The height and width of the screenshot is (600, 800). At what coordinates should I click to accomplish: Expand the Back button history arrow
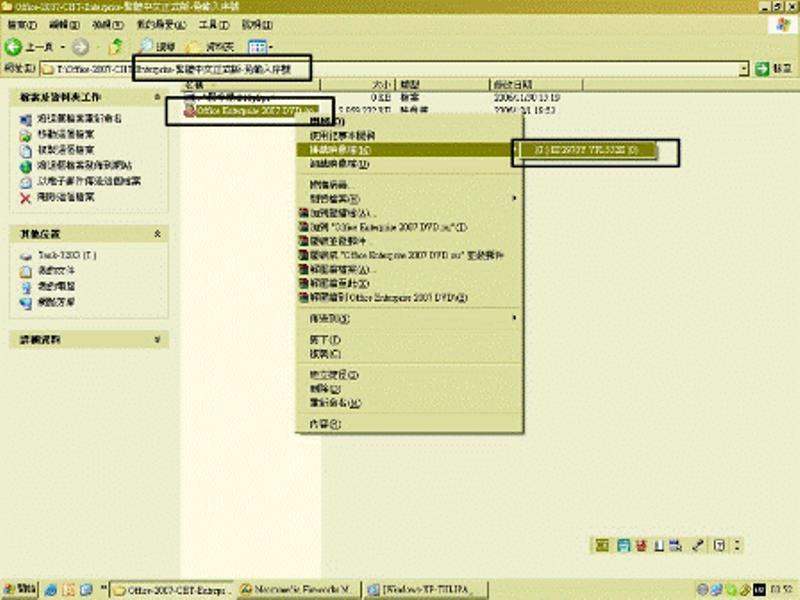(63, 47)
